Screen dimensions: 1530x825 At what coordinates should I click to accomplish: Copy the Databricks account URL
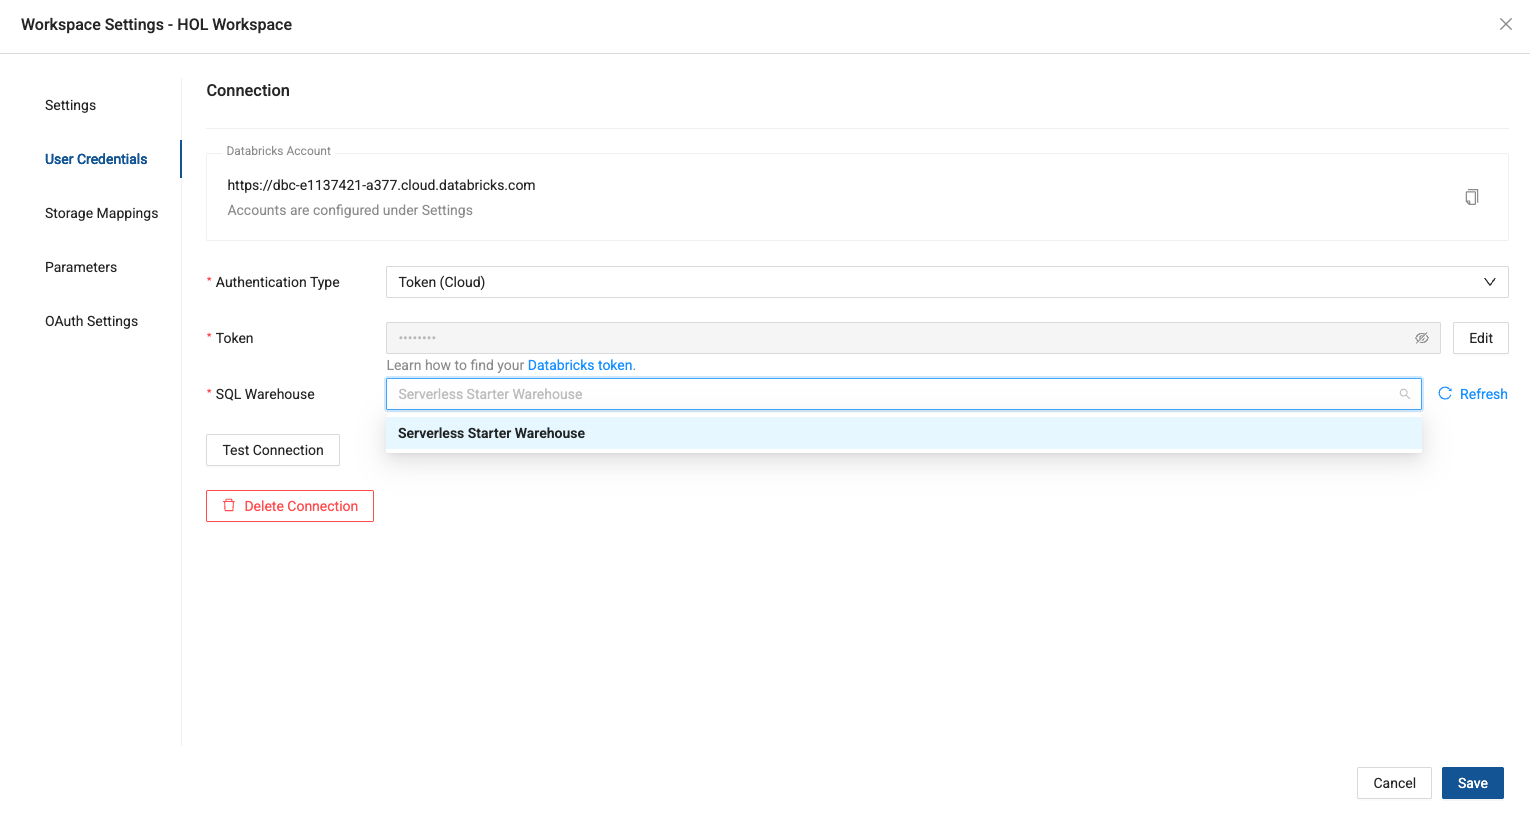click(x=1471, y=197)
